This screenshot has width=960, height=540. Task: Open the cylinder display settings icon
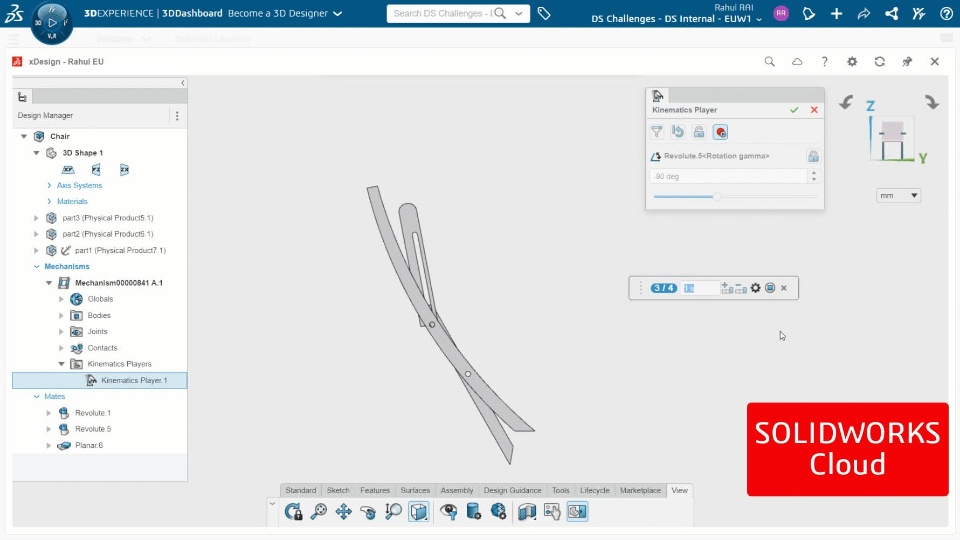[473, 511]
